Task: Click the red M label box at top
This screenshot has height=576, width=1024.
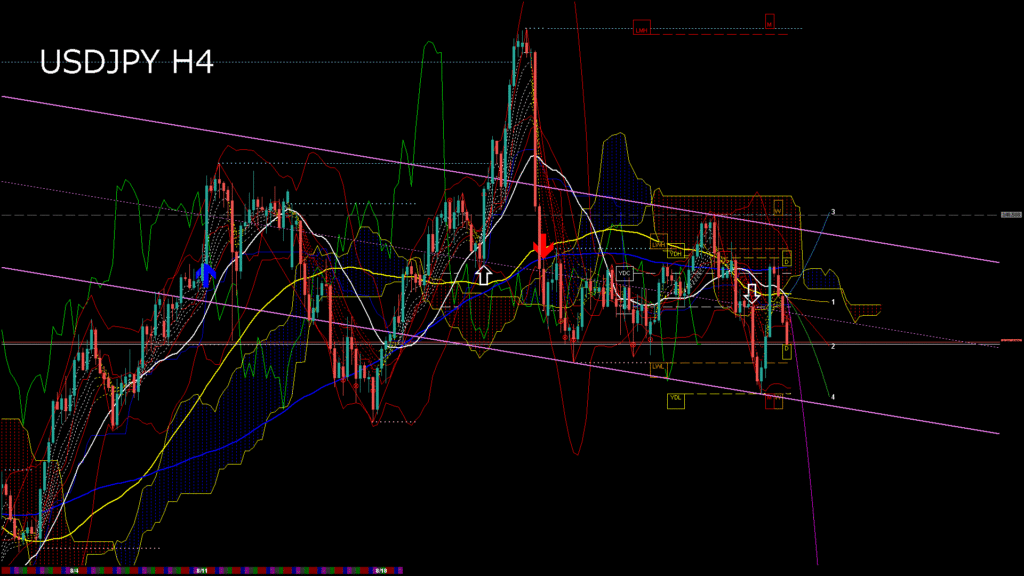Action: coord(769,20)
